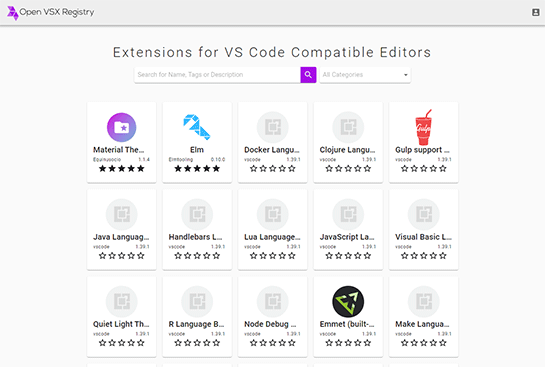Click the Make Language star rating

tap(423, 343)
